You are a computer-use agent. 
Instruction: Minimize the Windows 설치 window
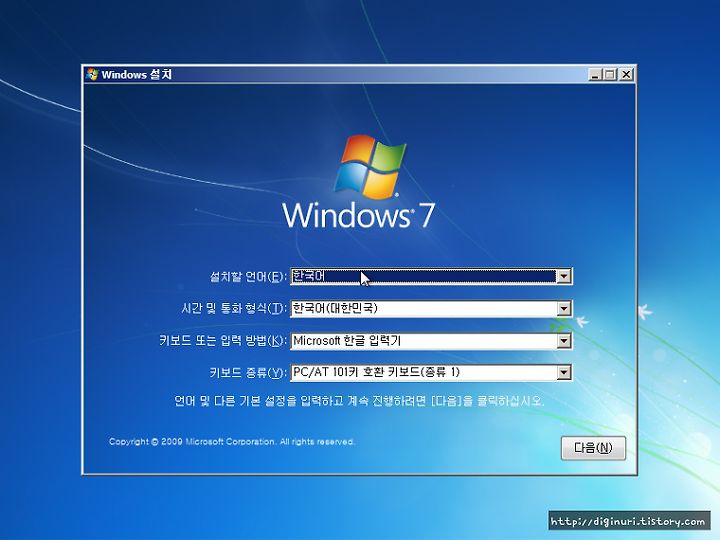click(x=595, y=74)
